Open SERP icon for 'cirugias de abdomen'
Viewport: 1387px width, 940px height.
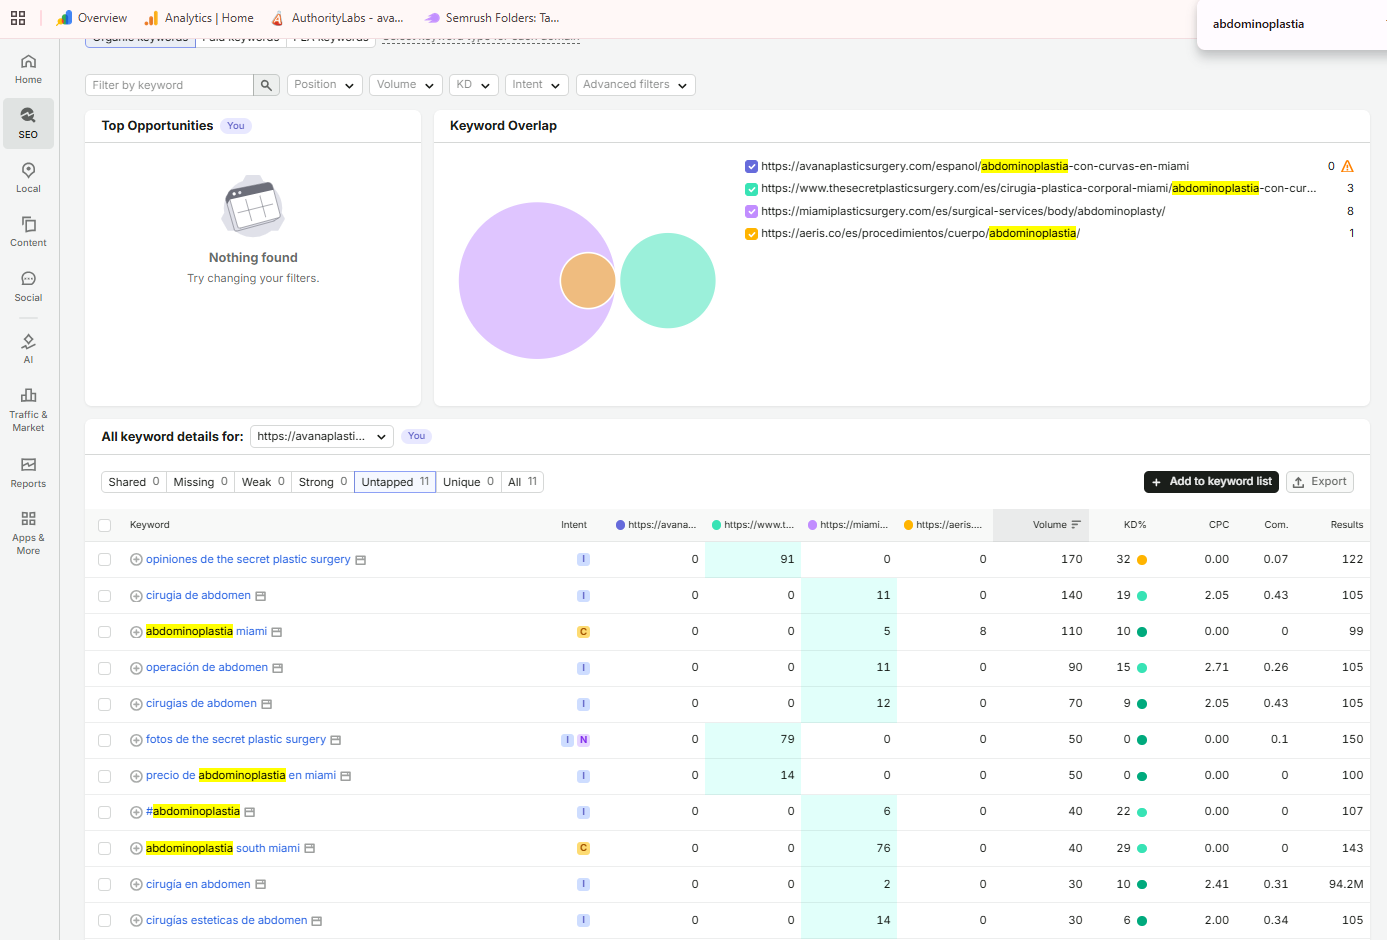[267, 704]
